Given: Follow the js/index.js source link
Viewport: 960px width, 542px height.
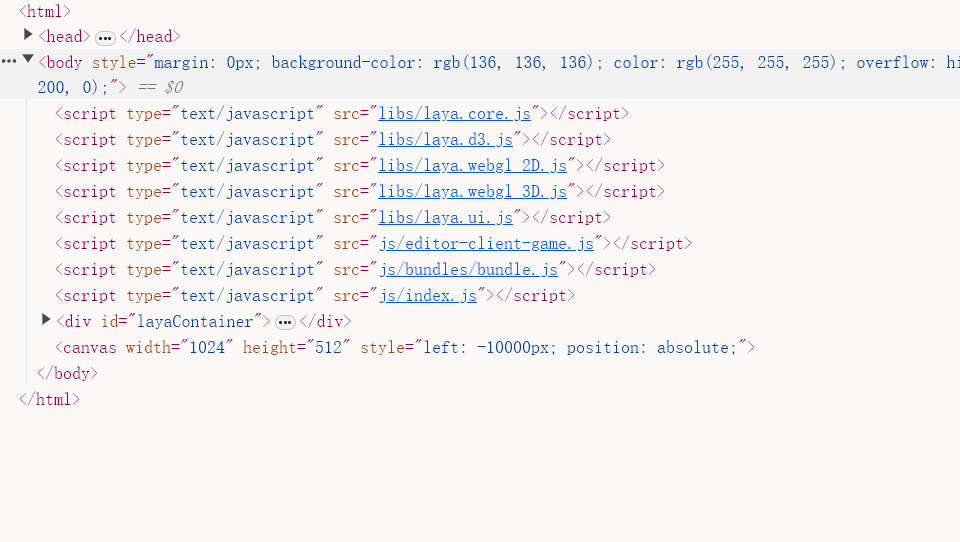Looking at the screenshot, I should 427,296.
